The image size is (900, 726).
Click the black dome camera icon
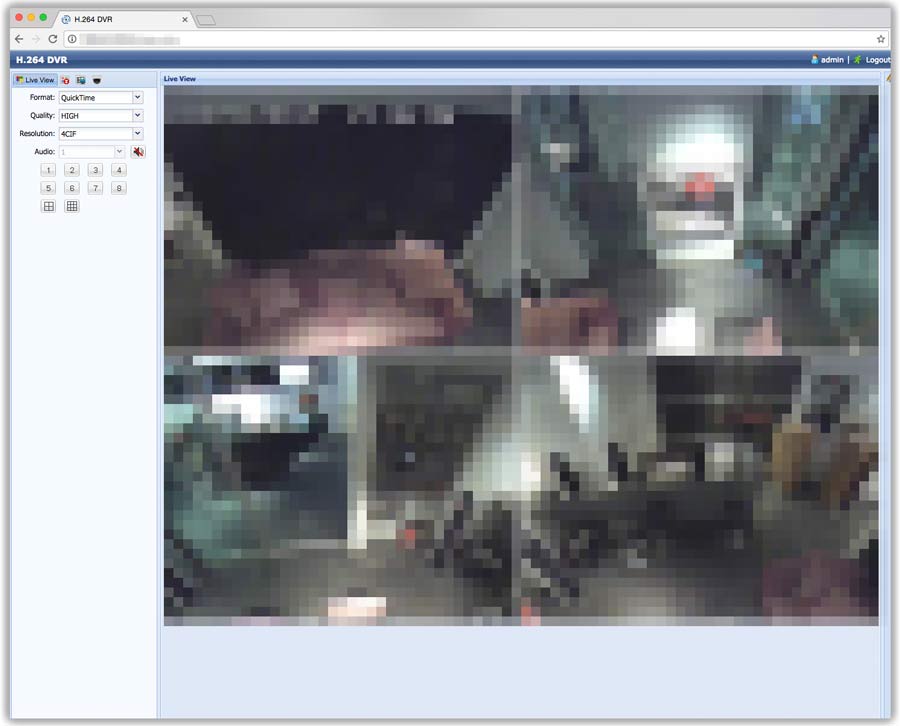tap(97, 80)
